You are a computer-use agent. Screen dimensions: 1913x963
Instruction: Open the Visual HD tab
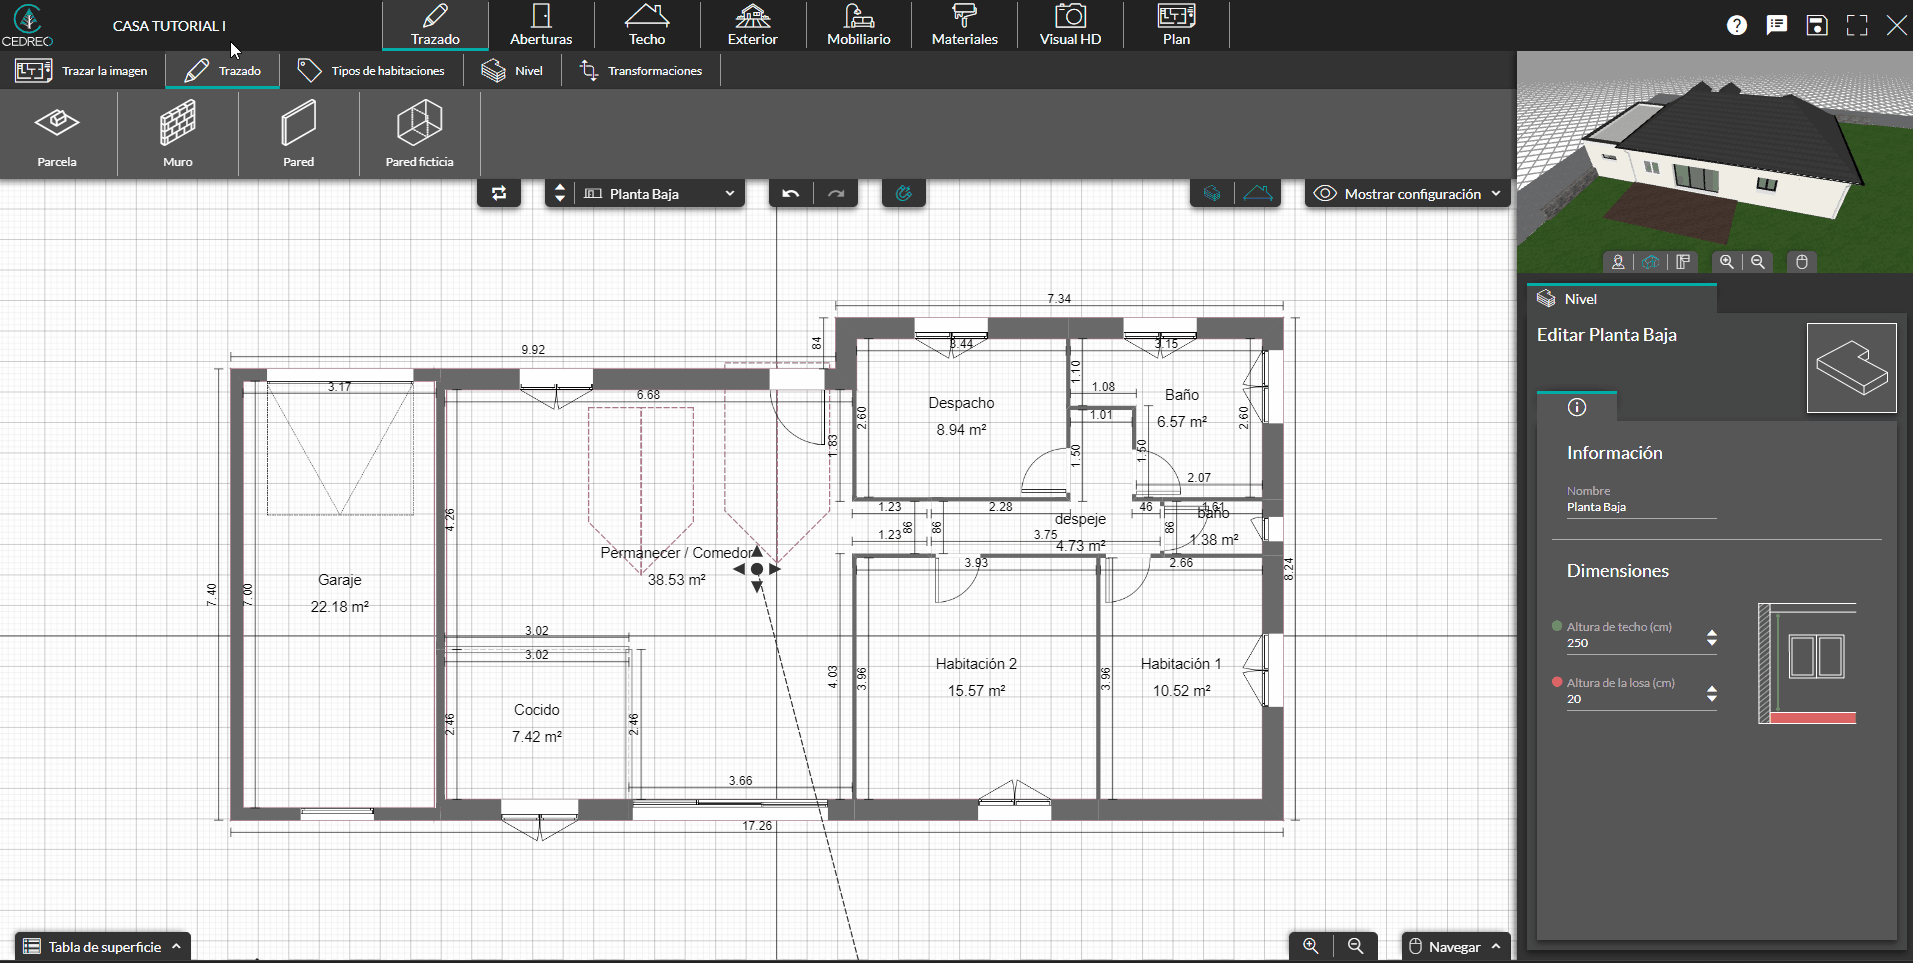(1070, 25)
